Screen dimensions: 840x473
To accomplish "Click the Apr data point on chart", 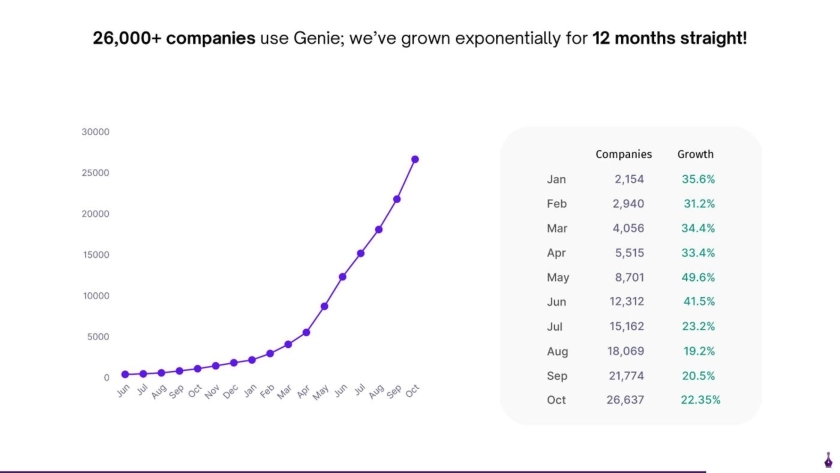I will (306, 332).
